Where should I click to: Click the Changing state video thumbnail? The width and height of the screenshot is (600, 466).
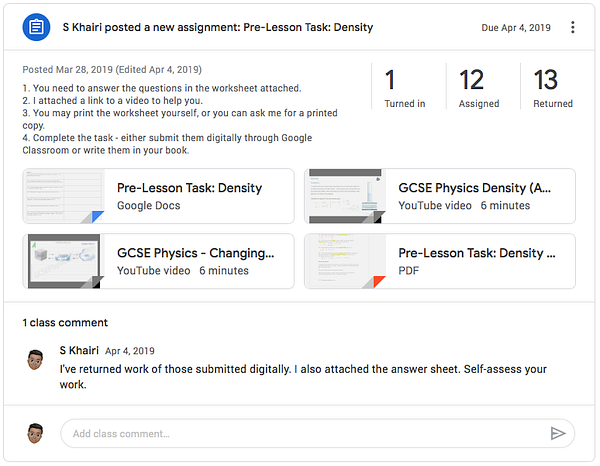[x=64, y=261]
